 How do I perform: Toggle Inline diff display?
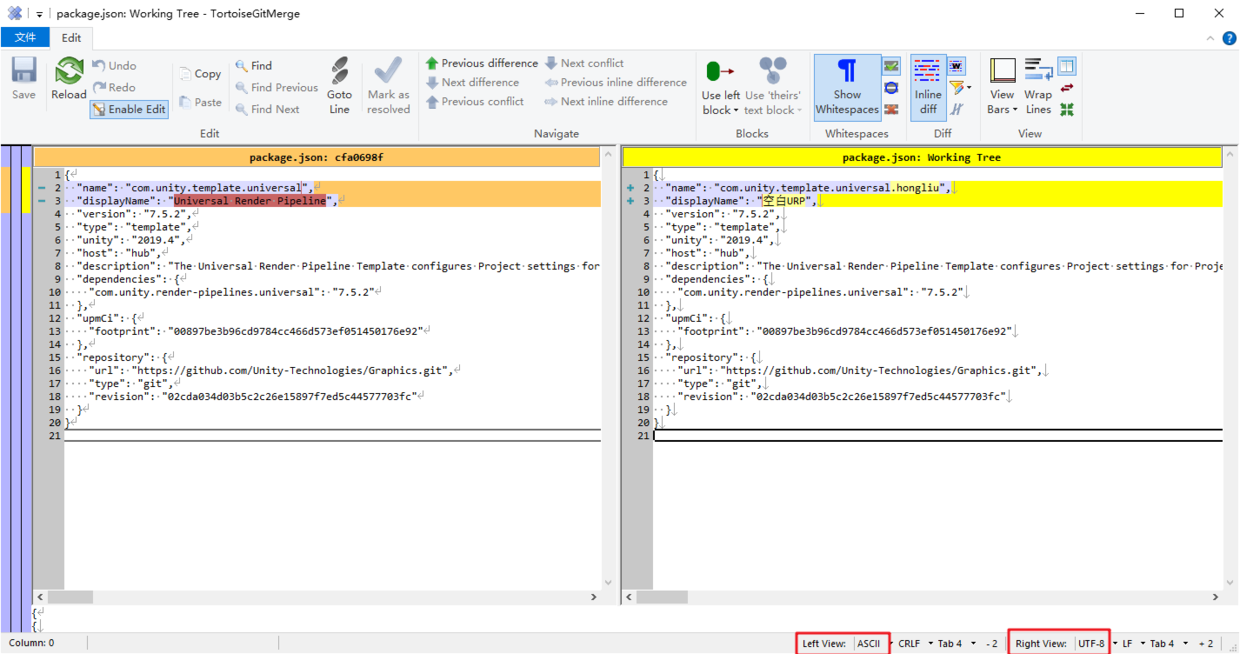pyautogui.click(x=928, y=86)
